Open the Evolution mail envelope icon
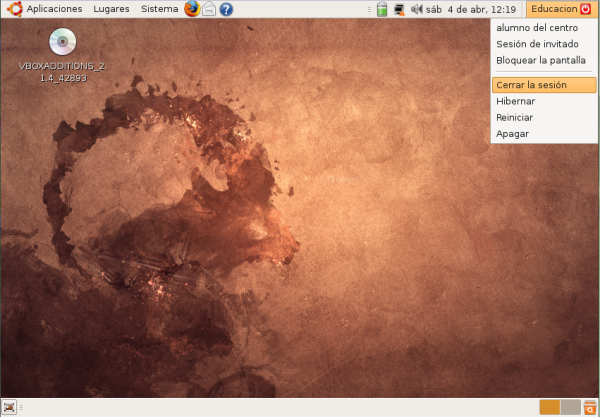This screenshot has width=600, height=417. tap(209, 9)
